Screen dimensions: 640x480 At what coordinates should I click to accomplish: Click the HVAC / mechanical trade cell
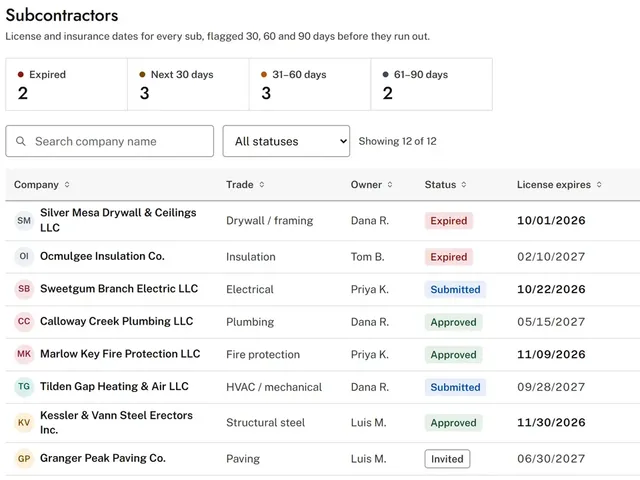point(274,387)
